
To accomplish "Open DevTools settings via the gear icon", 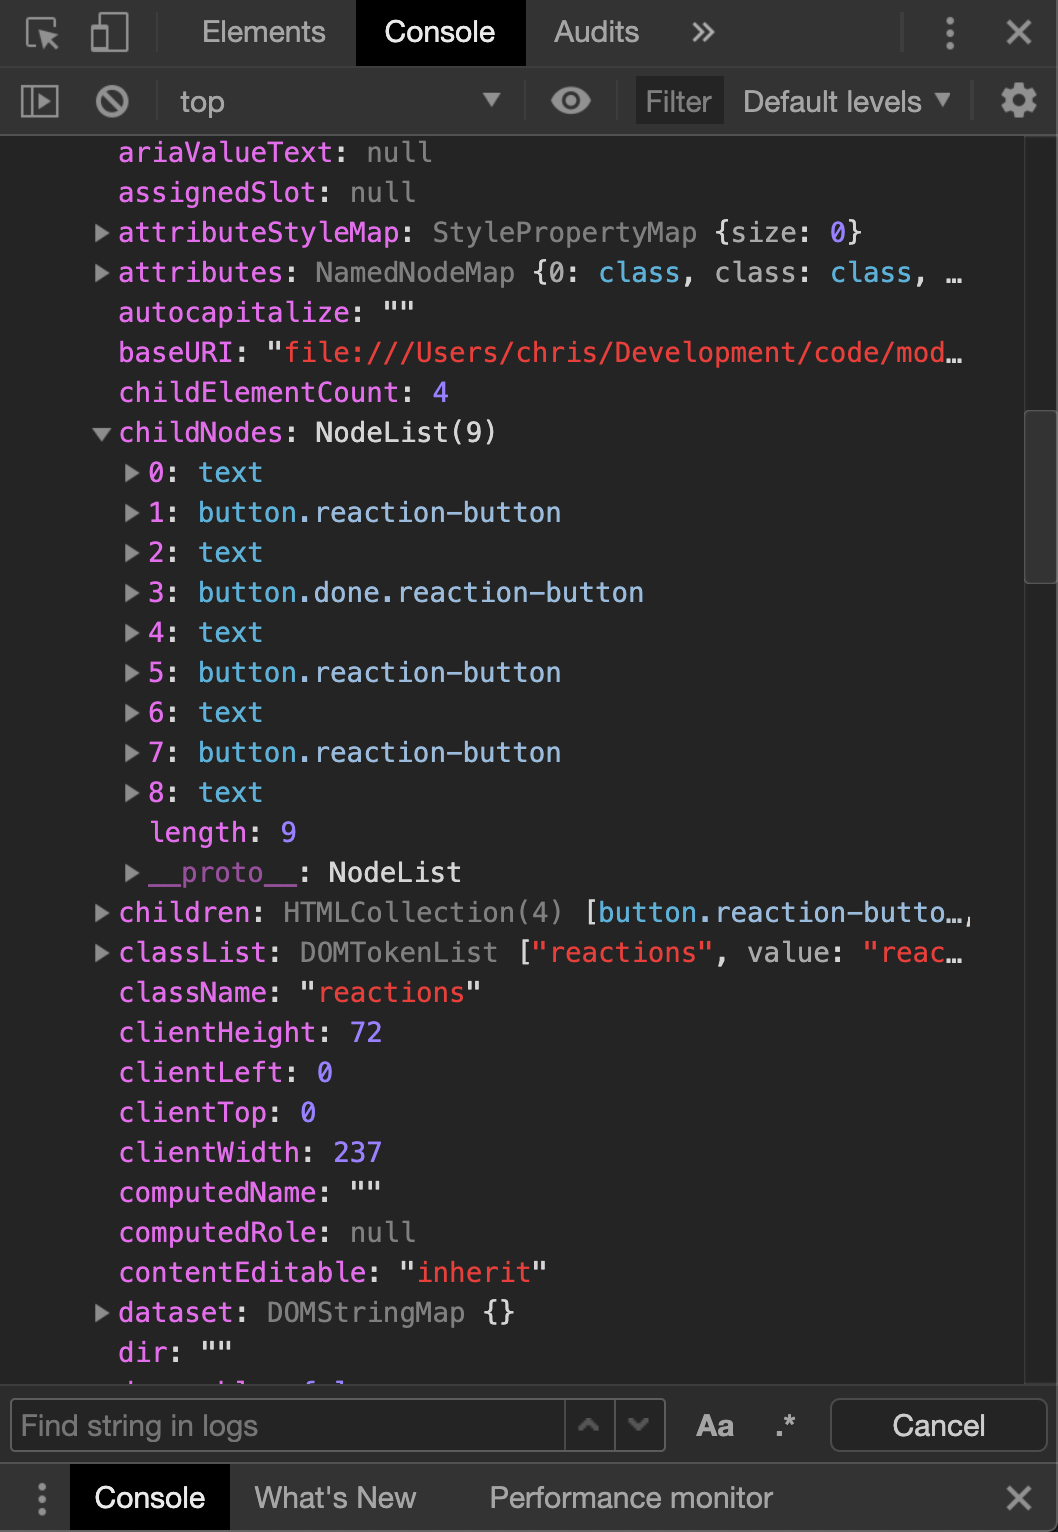I will pyautogui.click(x=1017, y=100).
